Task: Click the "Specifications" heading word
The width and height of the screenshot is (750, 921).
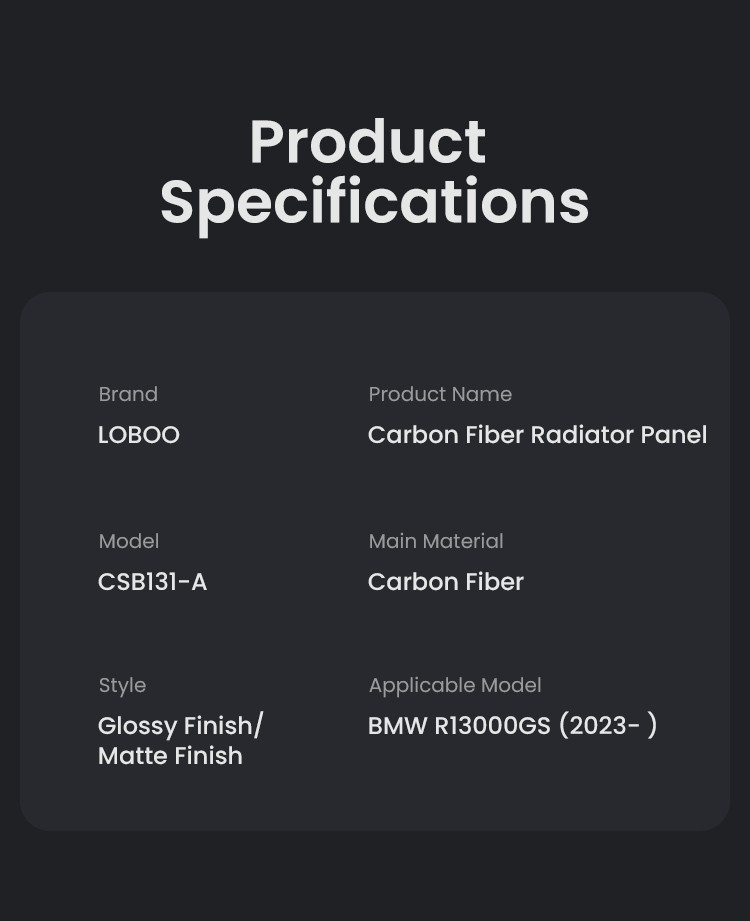Action: click(374, 202)
